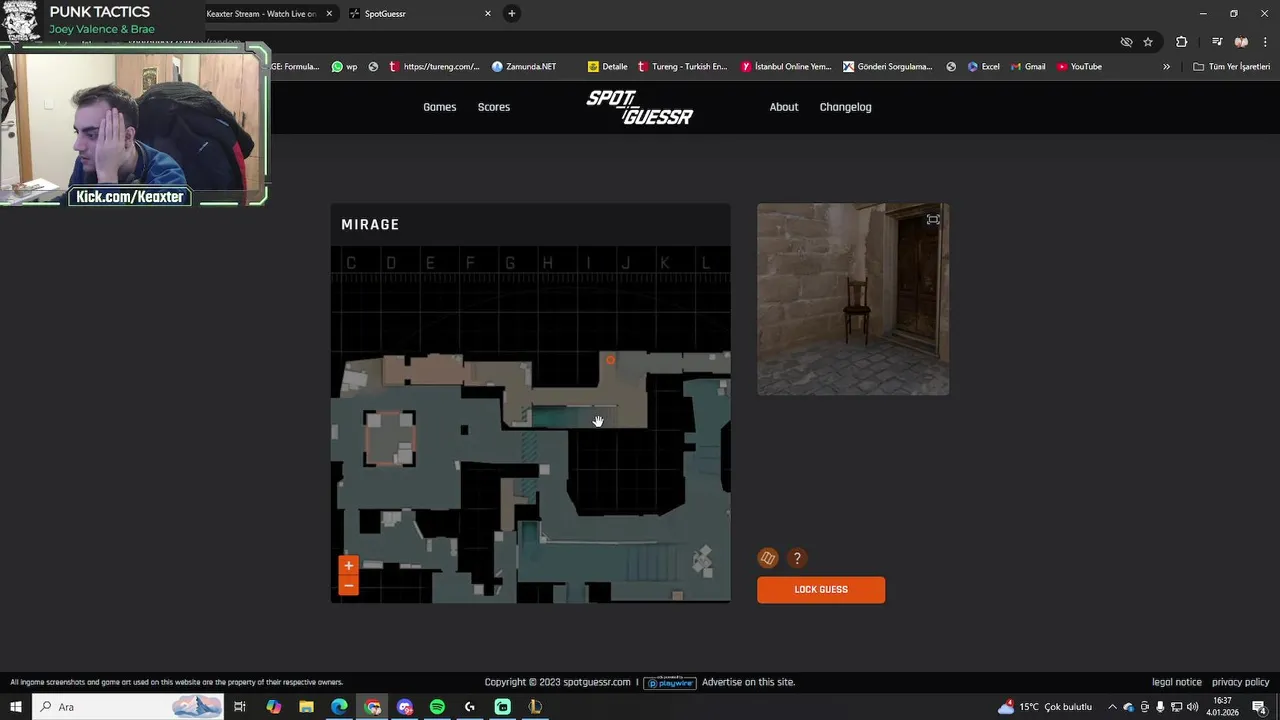Open the weather widget showing 15°C
The width and height of the screenshot is (1280, 720).
coord(1045,707)
